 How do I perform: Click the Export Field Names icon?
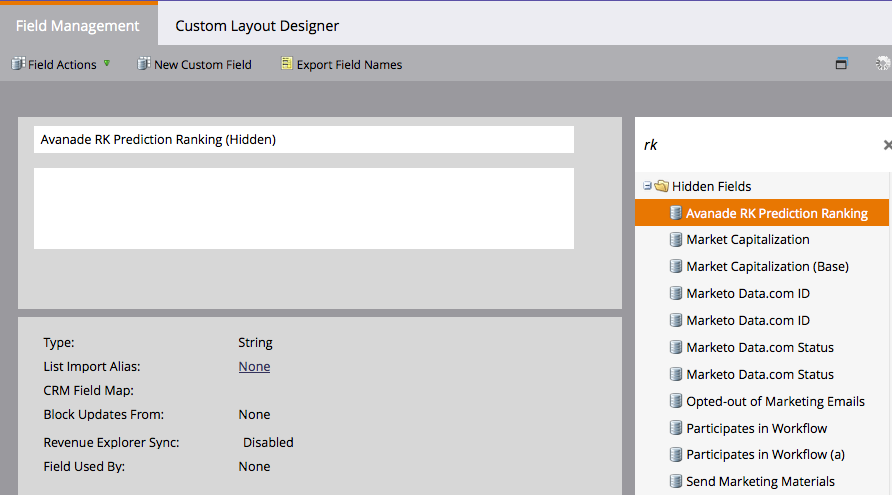click(x=287, y=64)
